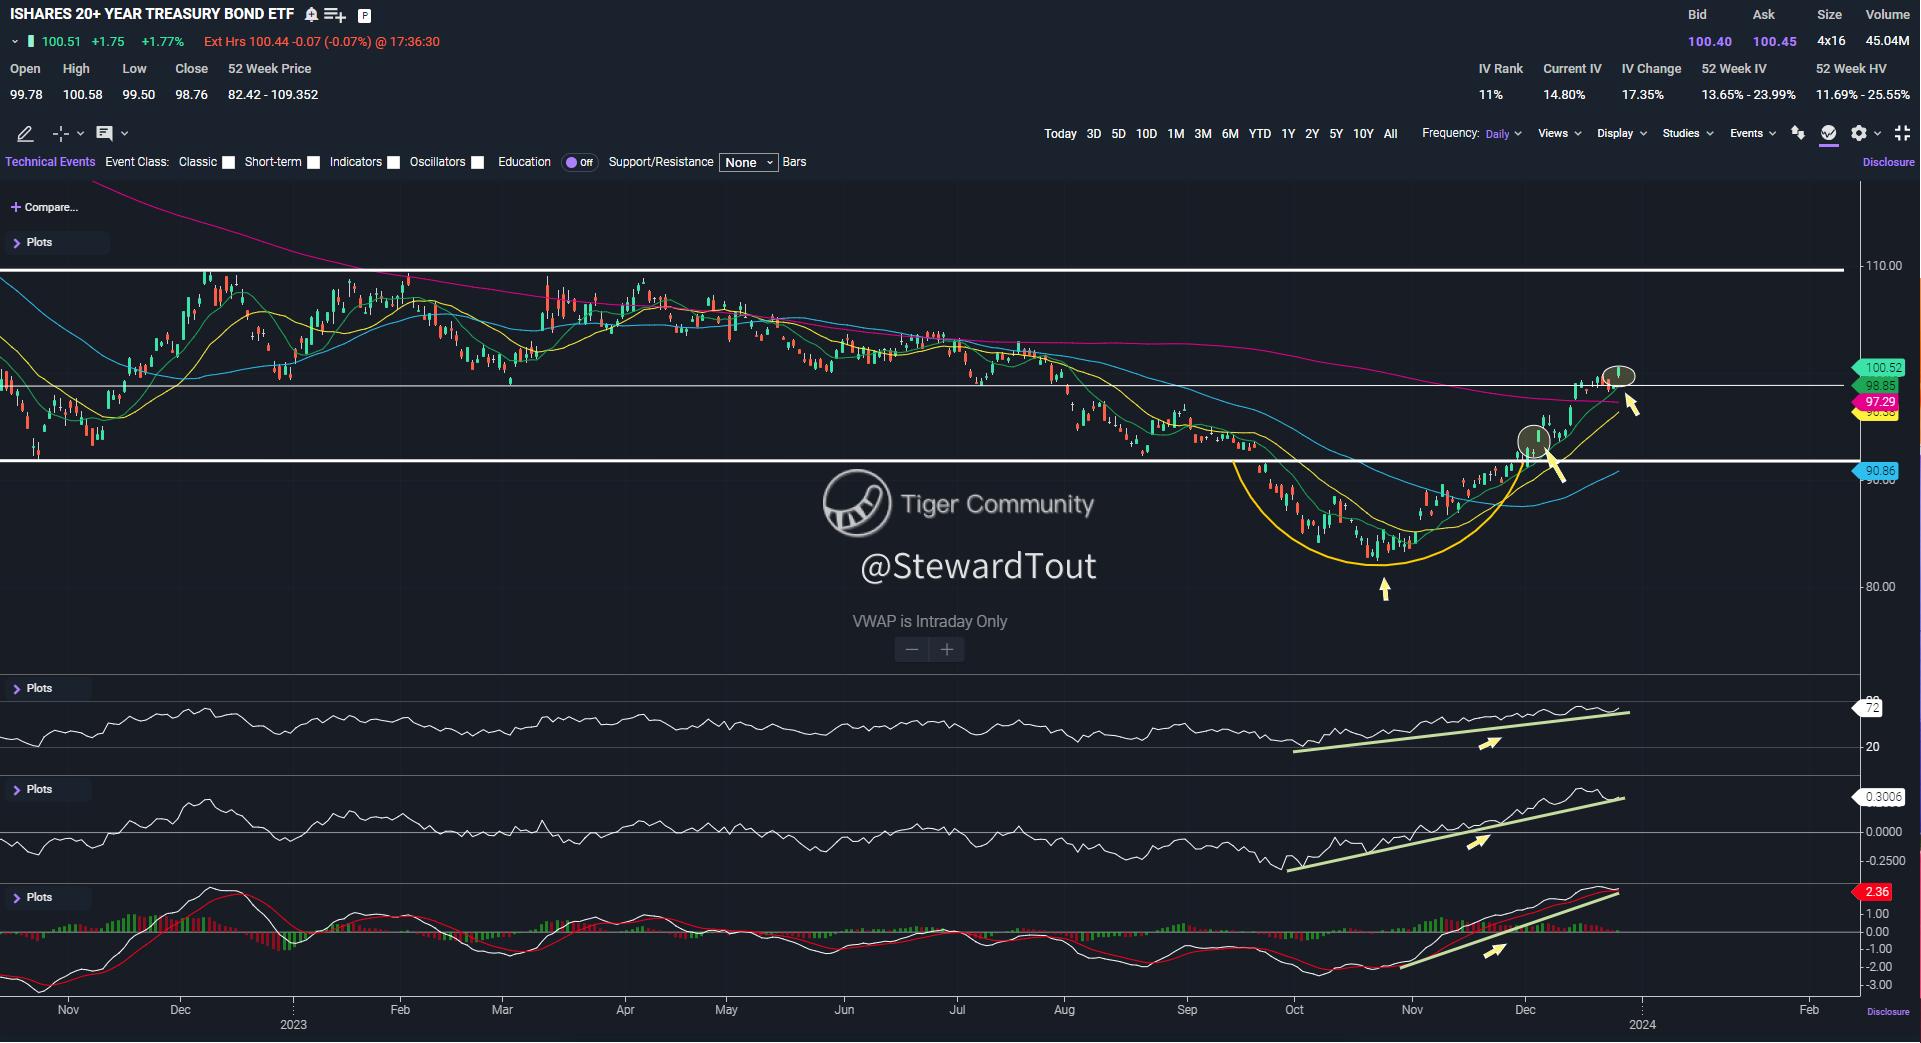This screenshot has width=1921, height=1043.
Task: Activate the crosshair cursor tool
Action: coord(60,133)
